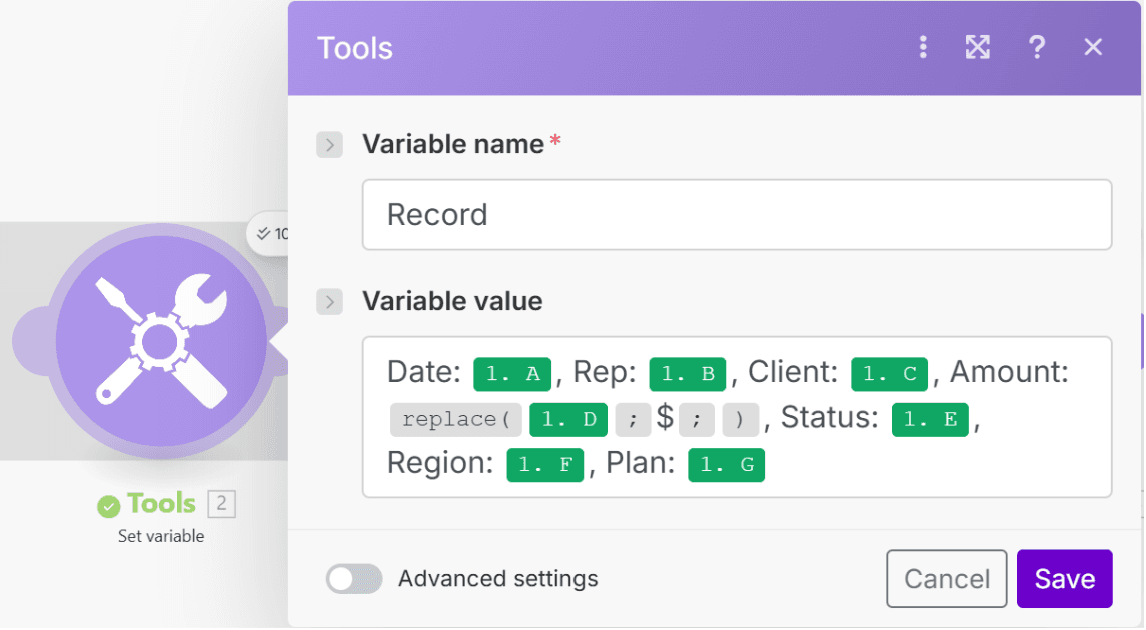The width and height of the screenshot is (1146, 630).
Task: Open help with the question mark icon
Action: [1037, 47]
